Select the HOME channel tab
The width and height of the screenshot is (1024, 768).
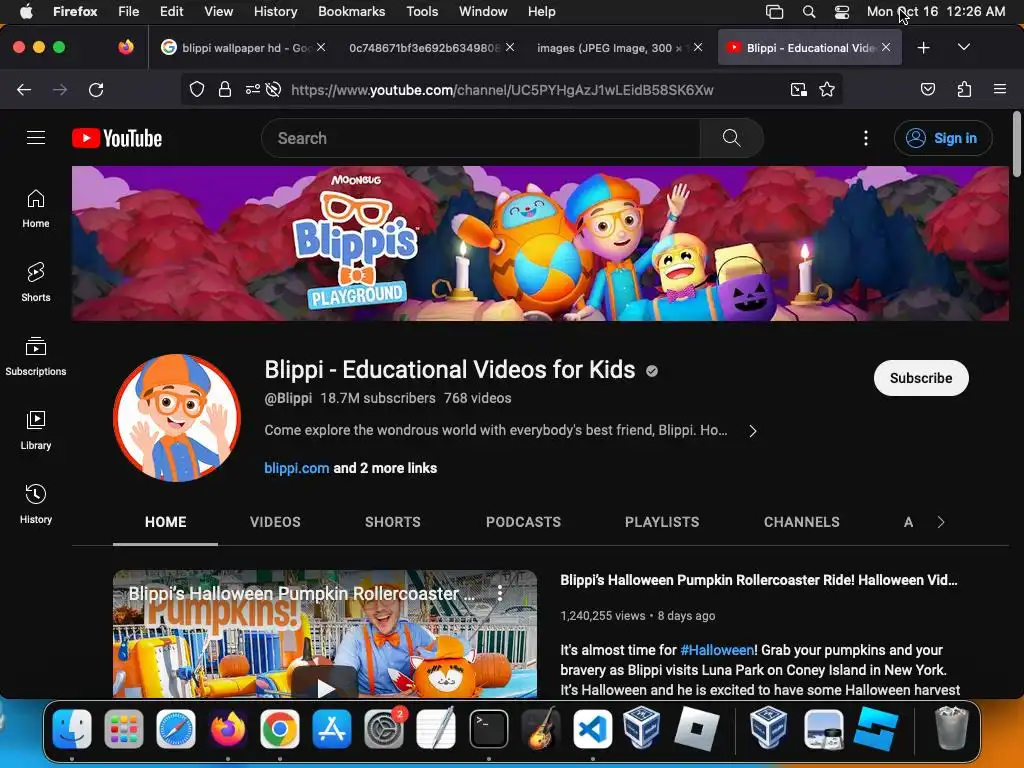click(x=165, y=522)
